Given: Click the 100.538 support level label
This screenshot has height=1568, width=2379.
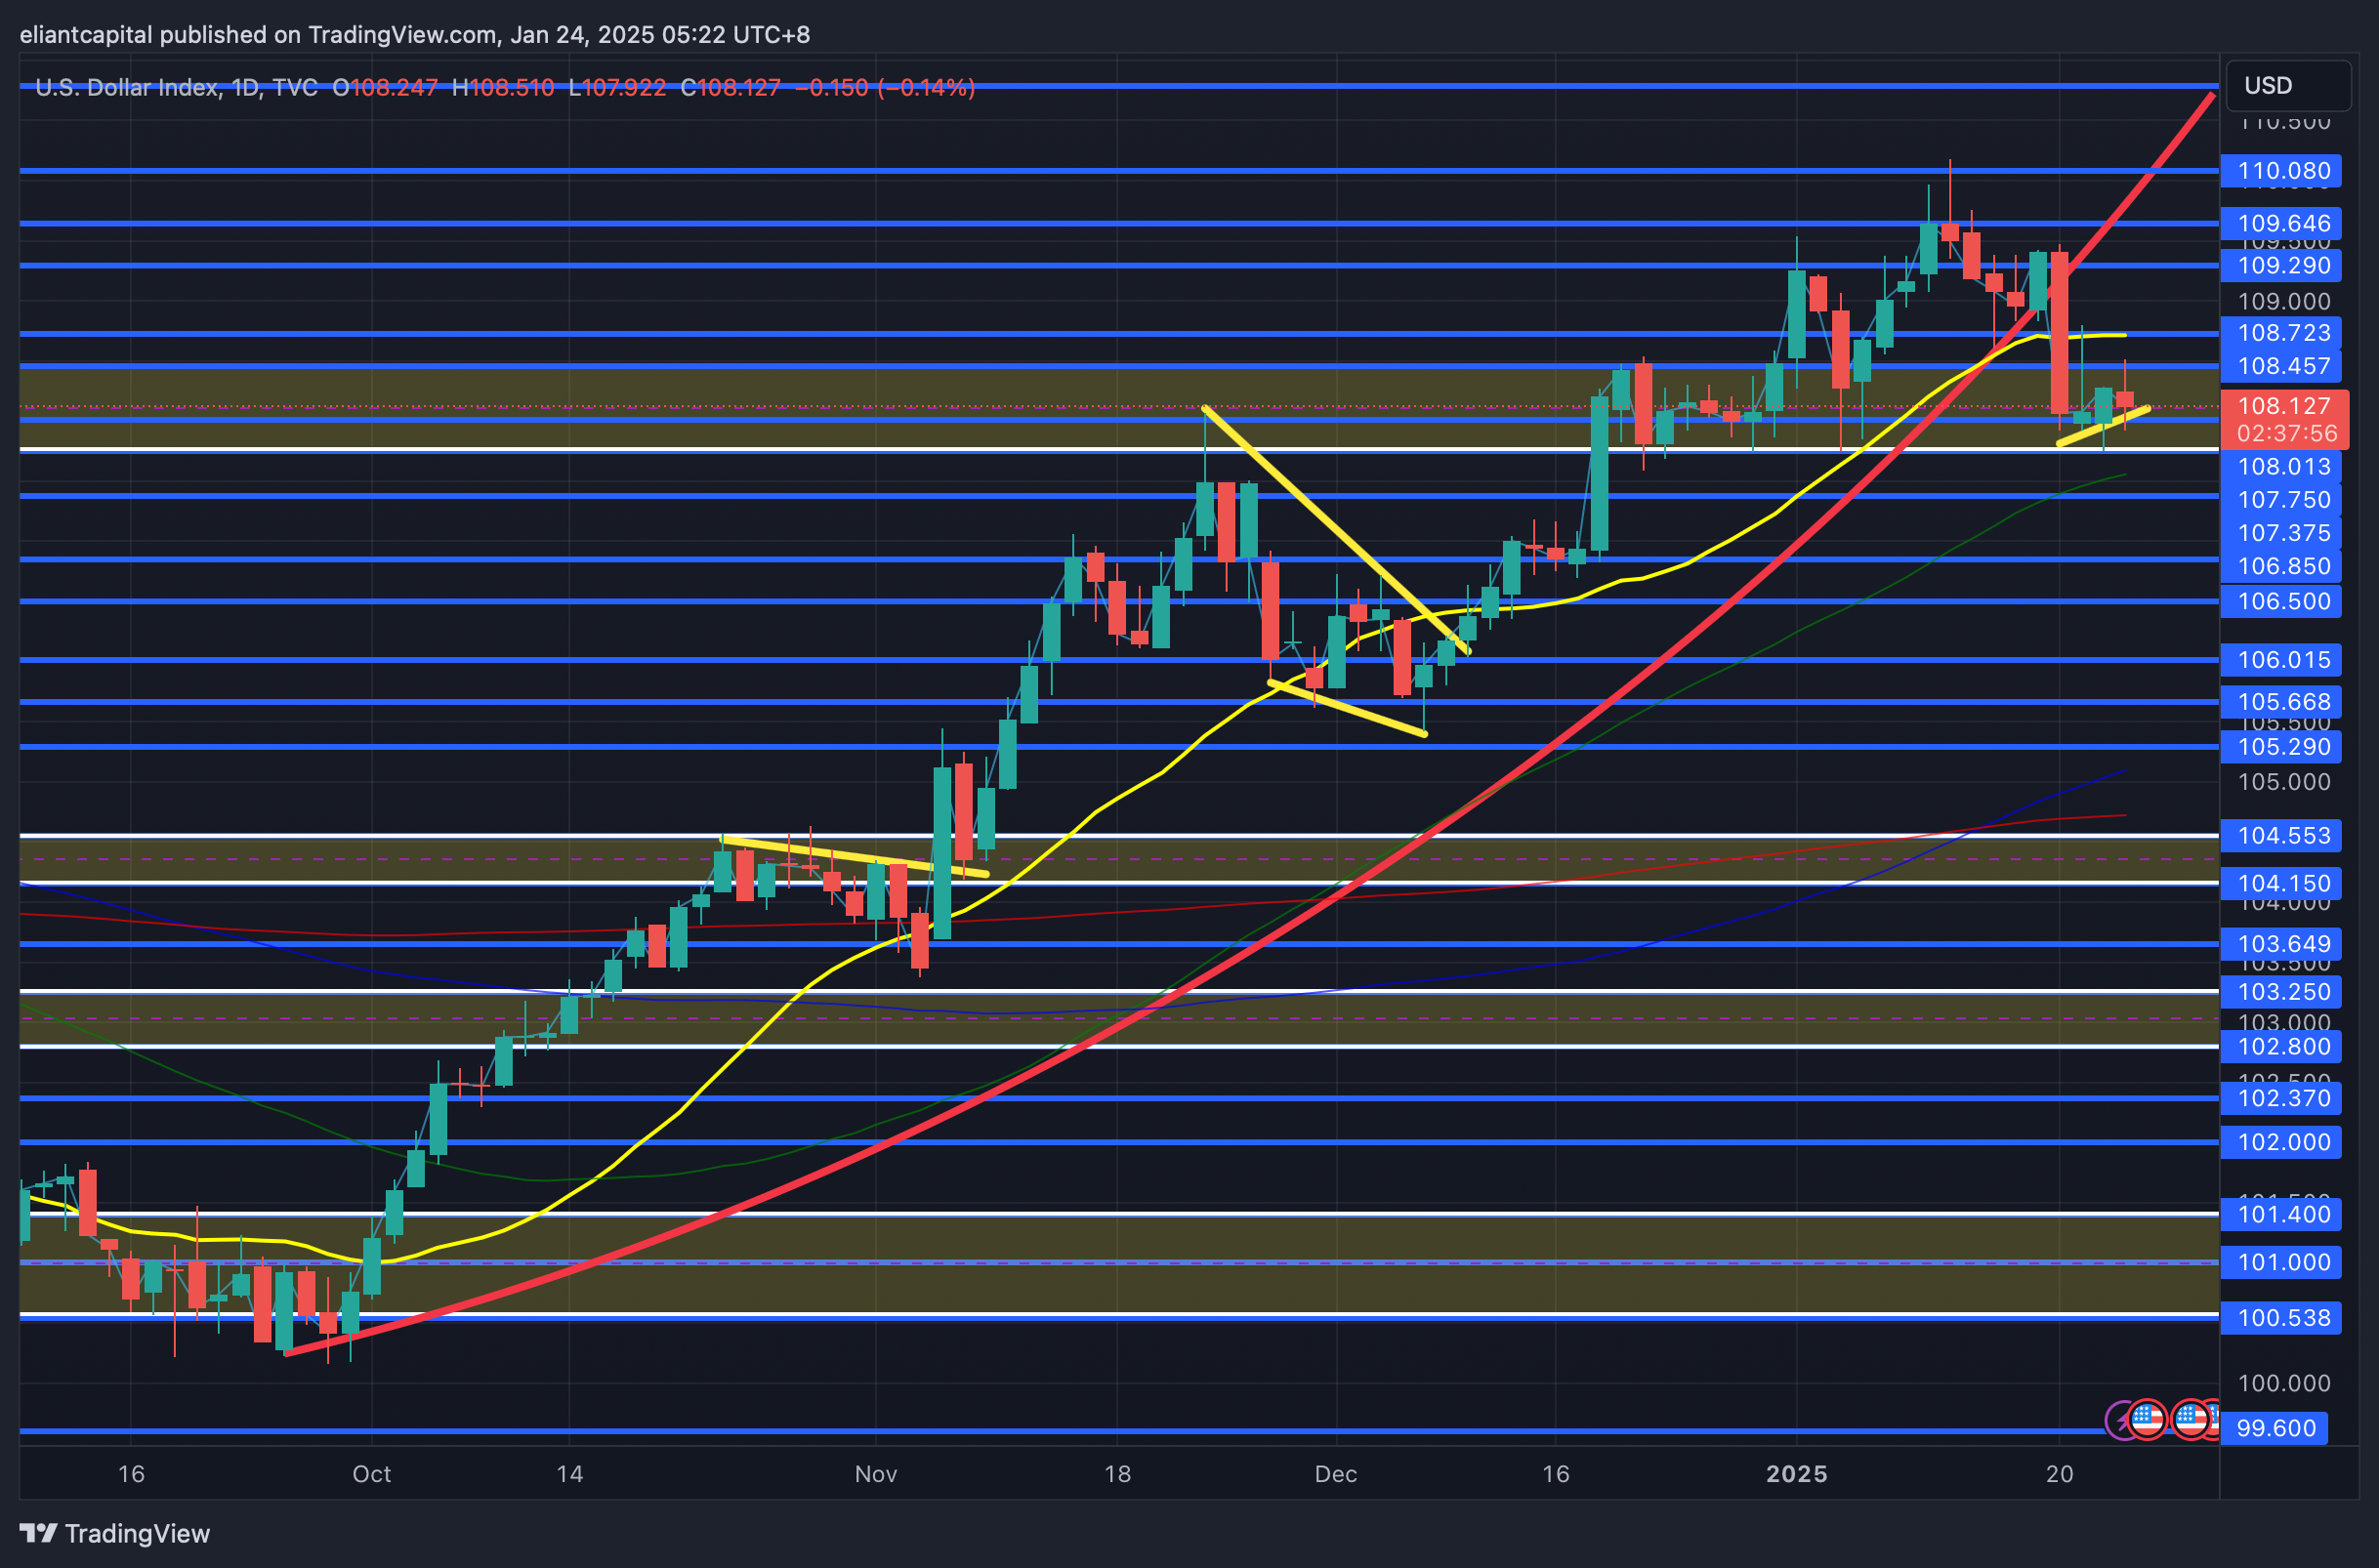Looking at the screenshot, I should [x=2283, y=1318].
